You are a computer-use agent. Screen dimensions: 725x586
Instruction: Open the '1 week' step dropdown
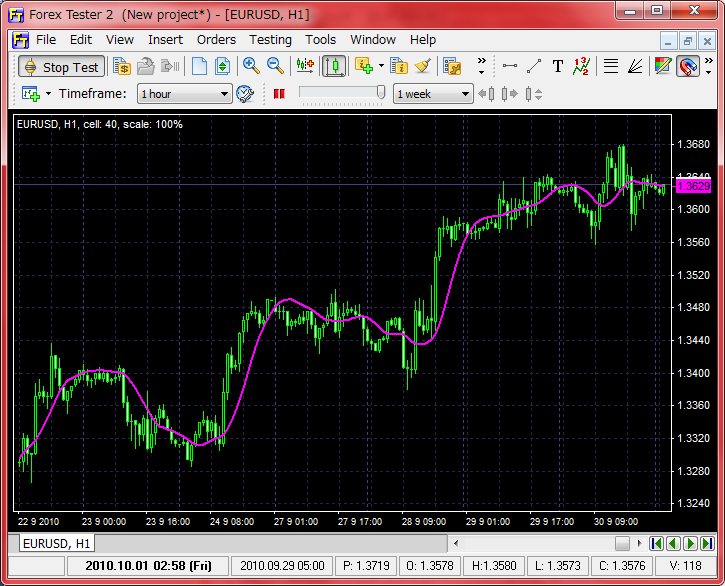tap(433, 94)
